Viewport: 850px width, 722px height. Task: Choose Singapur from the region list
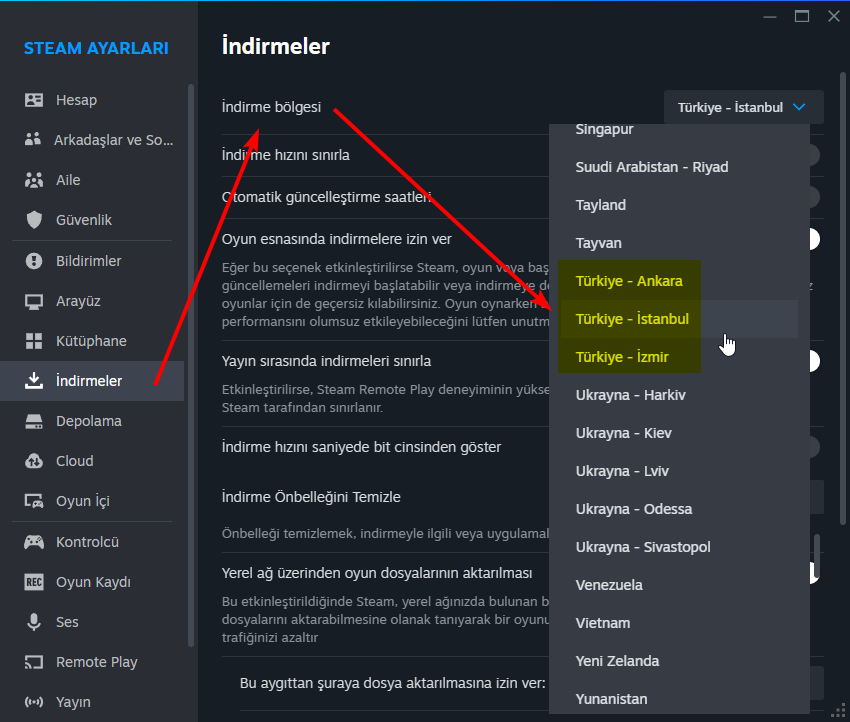[x=679, y=130]
